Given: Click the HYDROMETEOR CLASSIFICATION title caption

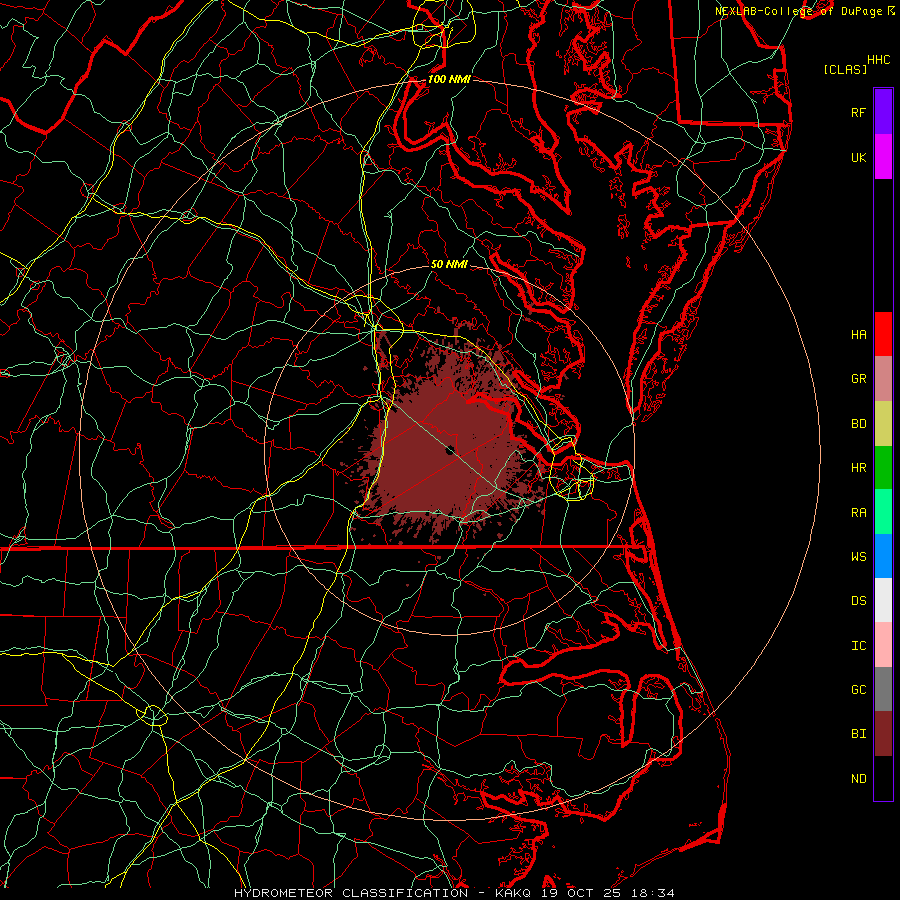Looking at the screenshot, I should click(x=454, y=893).
